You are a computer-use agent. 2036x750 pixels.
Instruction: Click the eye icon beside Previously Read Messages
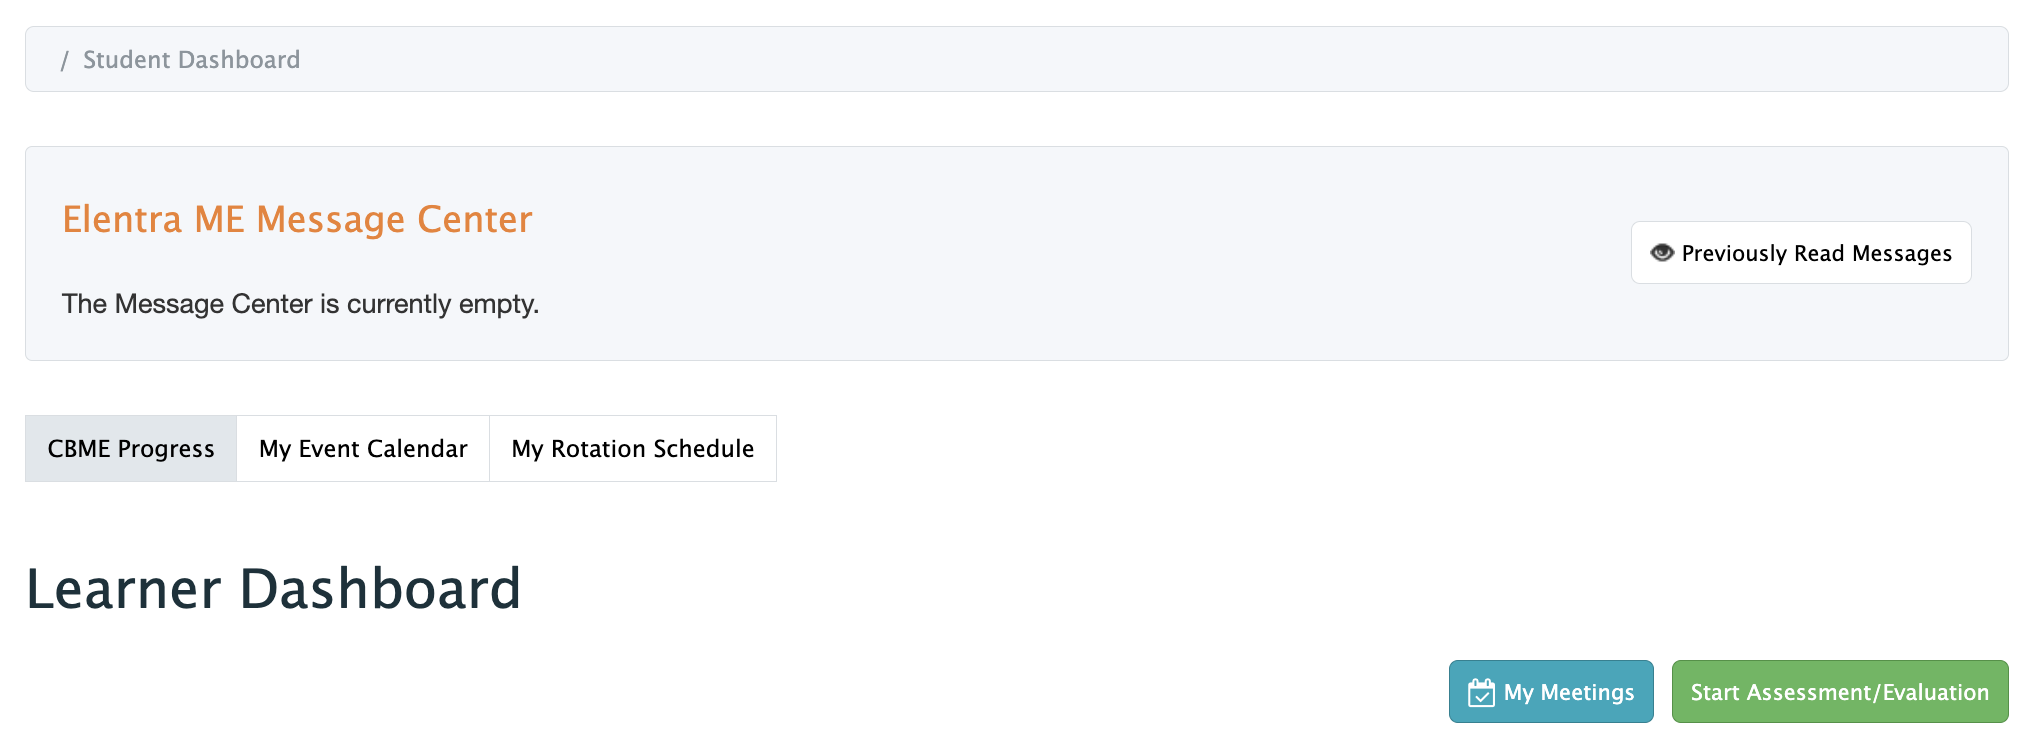(x=1662, y=253)
